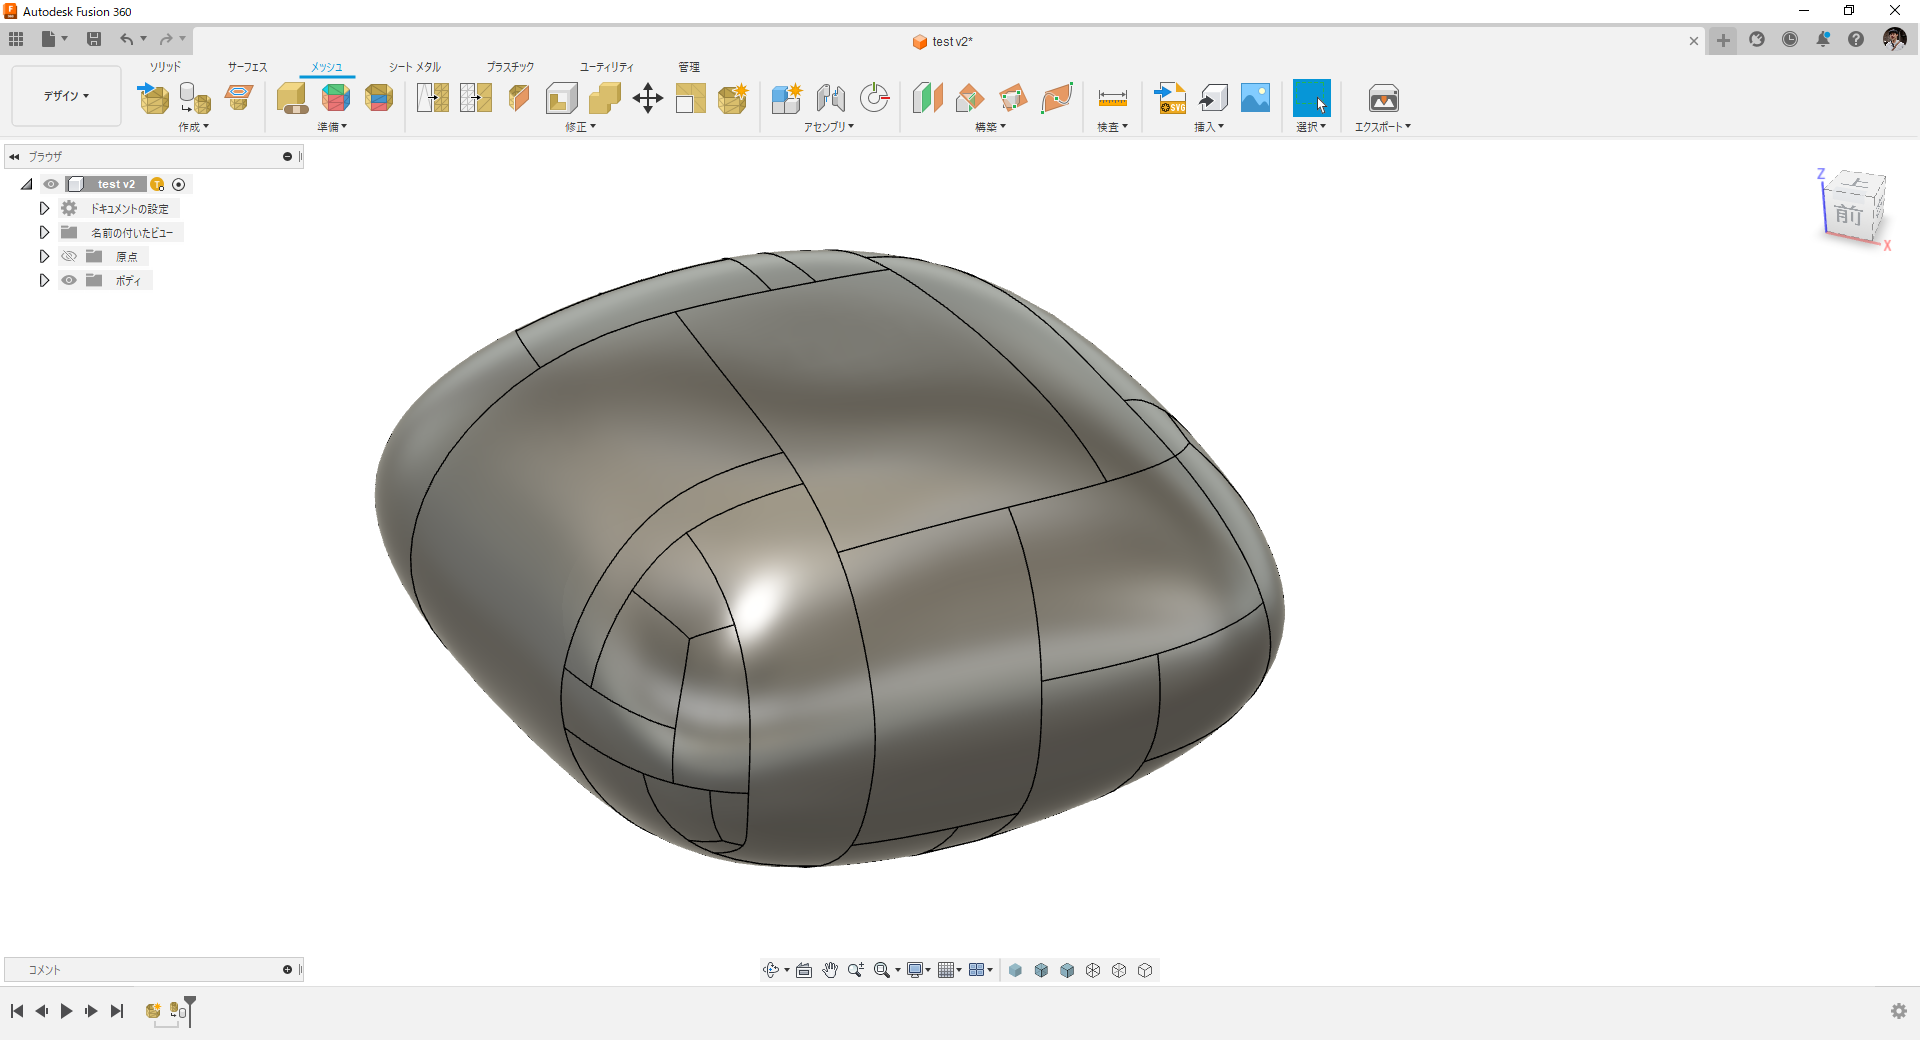Select the Insert SVG icon
Screen dimensions: 1920x1040
[1170, 97]
